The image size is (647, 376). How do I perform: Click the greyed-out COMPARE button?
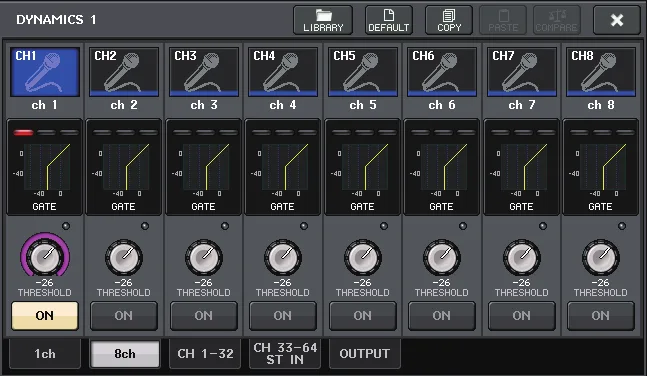[557, 20]
